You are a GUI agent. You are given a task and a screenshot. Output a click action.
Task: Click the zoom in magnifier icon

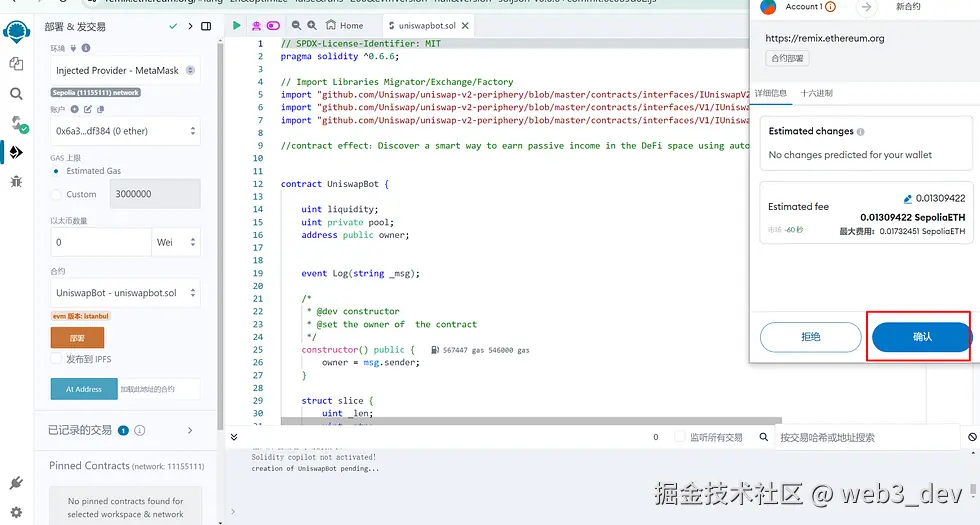[312, 25]
